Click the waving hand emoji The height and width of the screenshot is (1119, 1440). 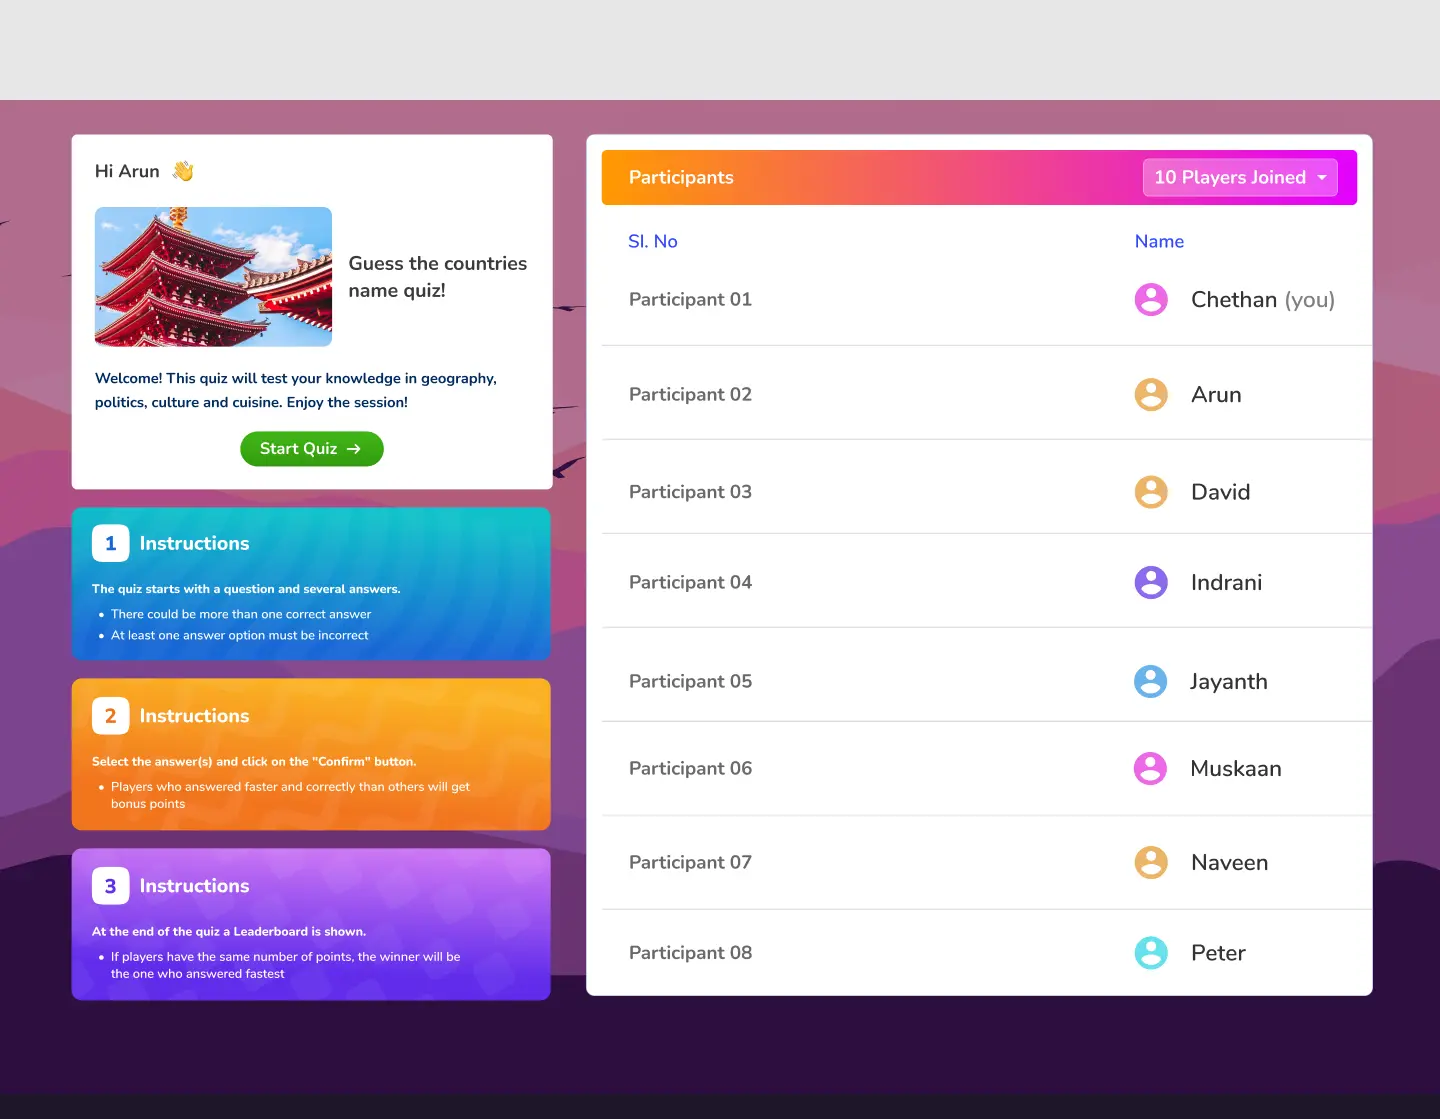pyautogui.click(x=183, y=171)
